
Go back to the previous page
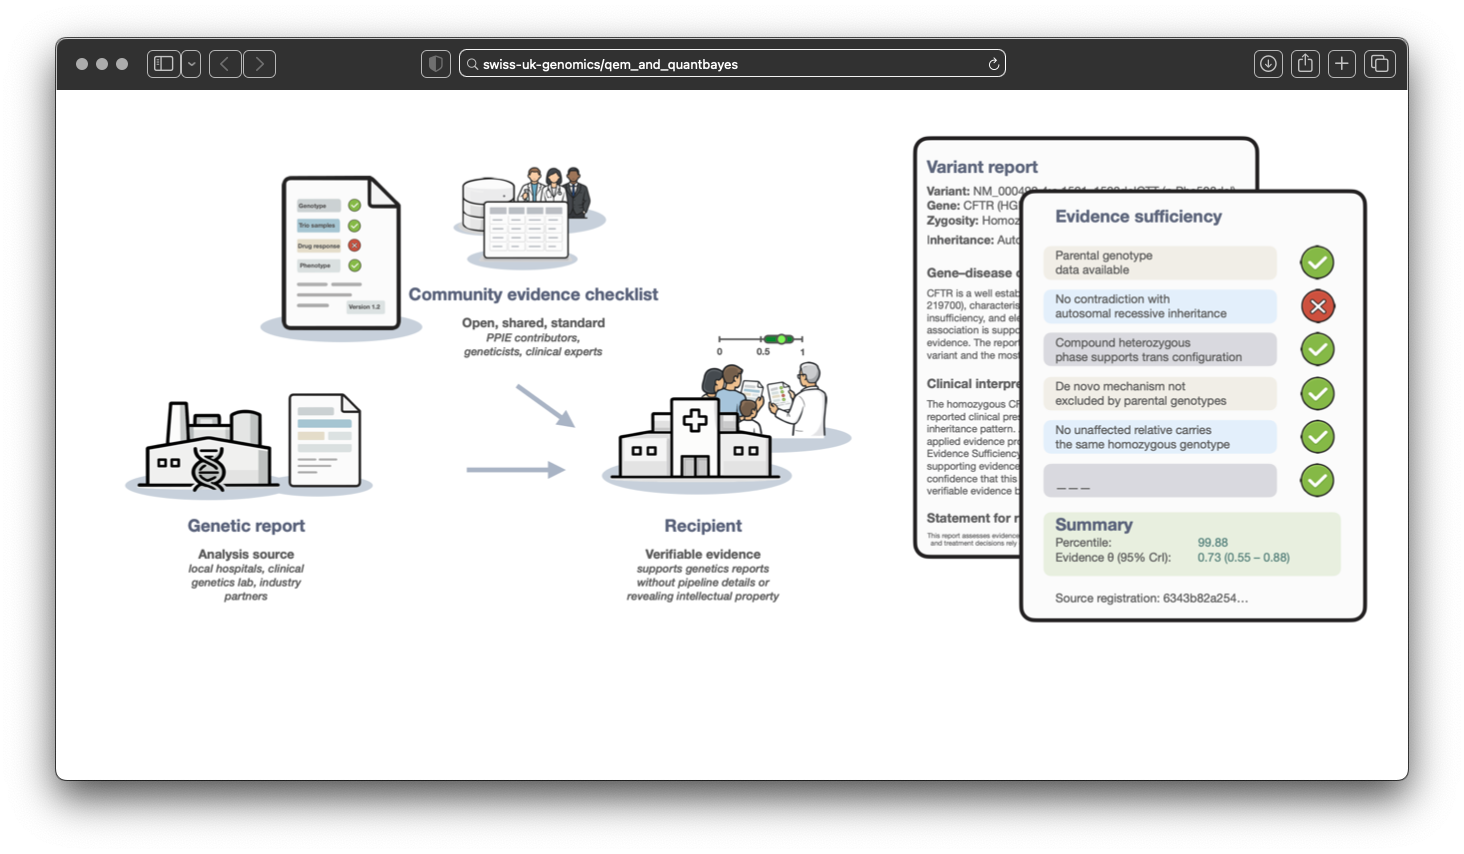pyautogui.click(x=225, y=64)
